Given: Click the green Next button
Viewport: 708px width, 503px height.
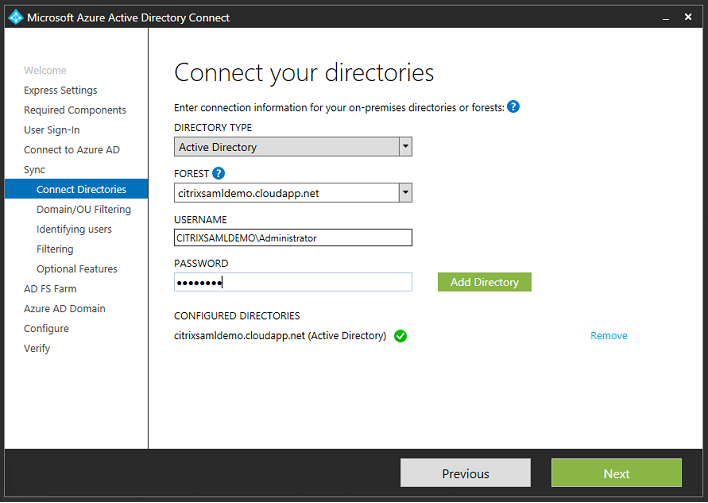Looking at the screenshot, I should (x=616, y=473).
